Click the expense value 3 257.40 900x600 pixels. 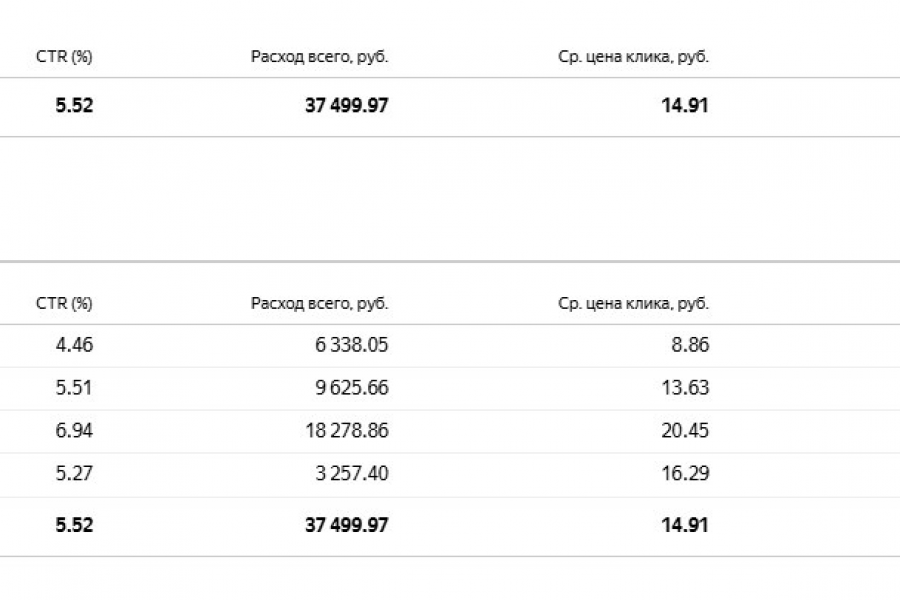pyautogui.click(x=351, y=473)
